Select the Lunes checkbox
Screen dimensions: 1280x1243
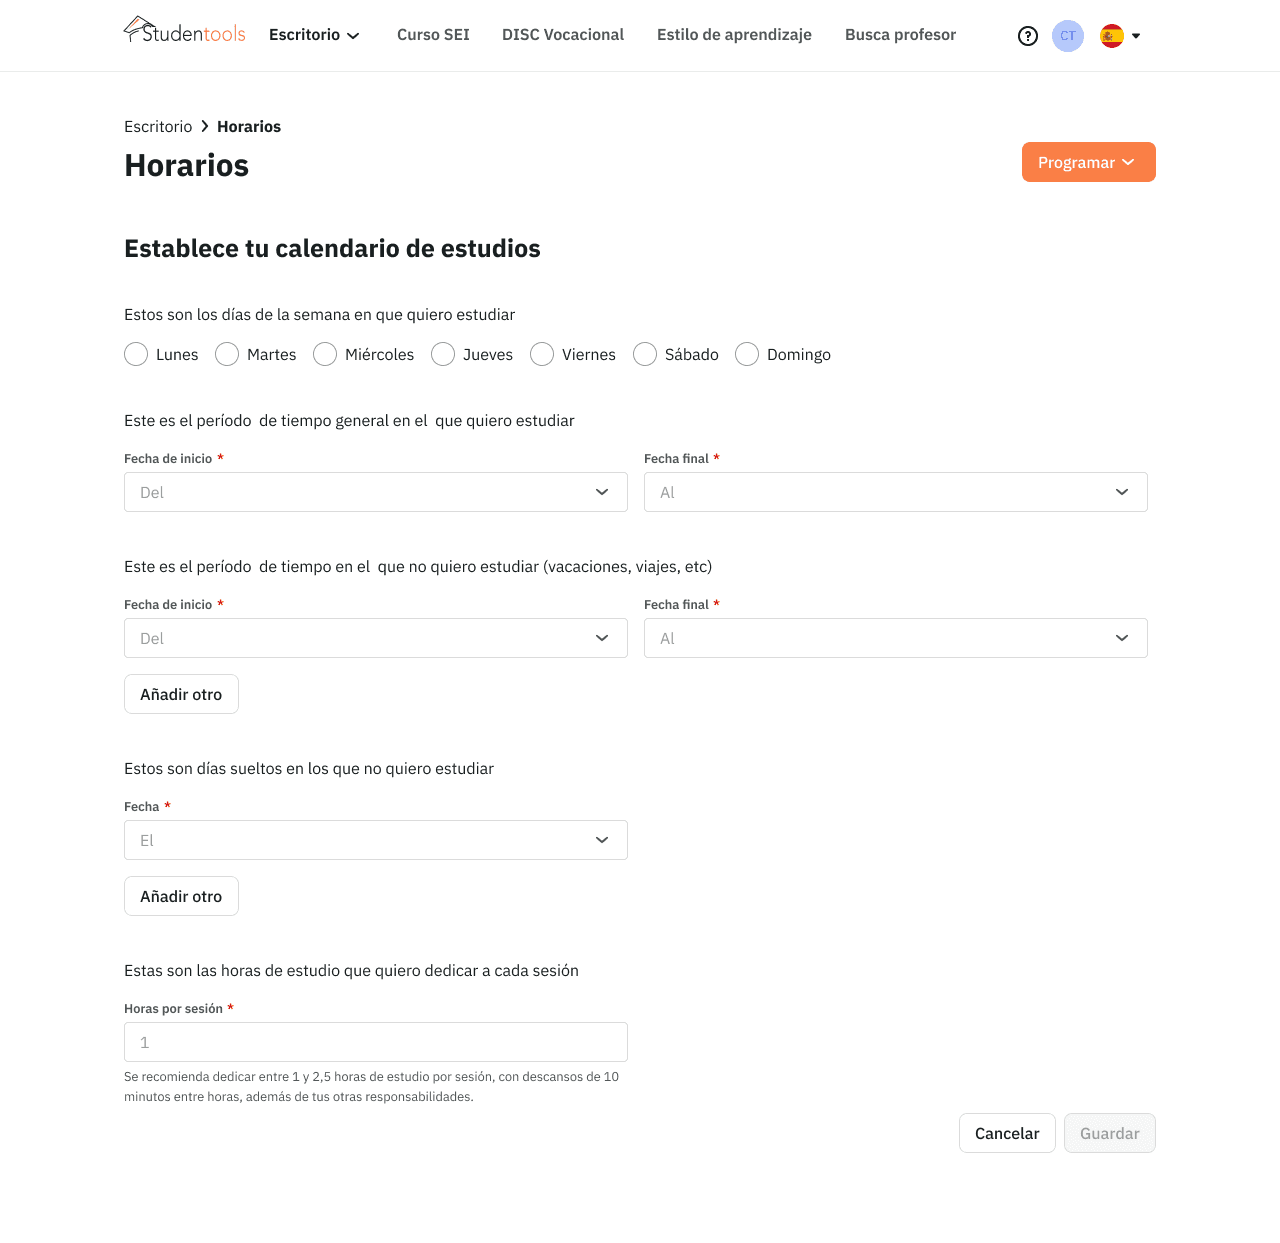point(136,354)
